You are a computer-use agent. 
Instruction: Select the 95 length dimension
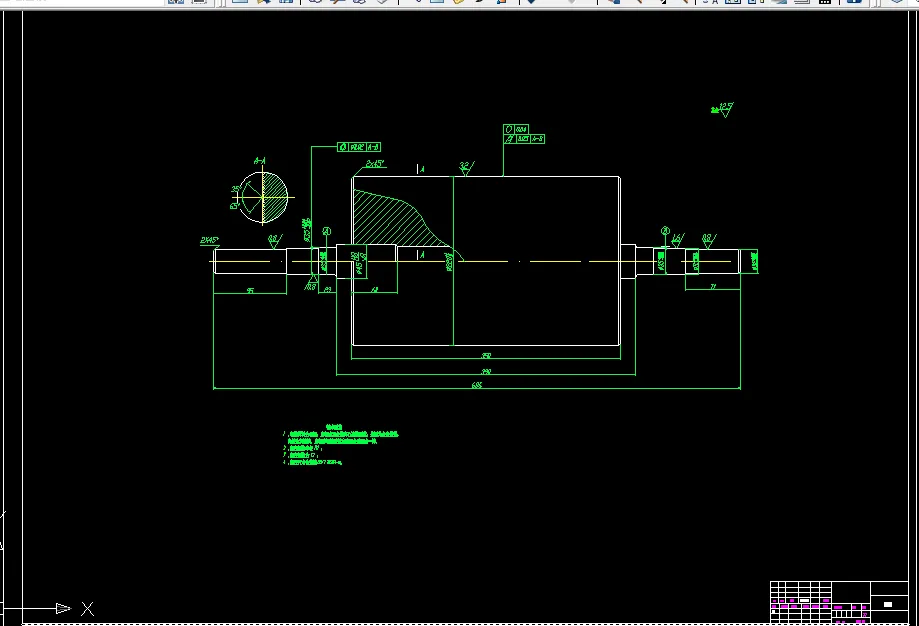click(x=250, y=290)
